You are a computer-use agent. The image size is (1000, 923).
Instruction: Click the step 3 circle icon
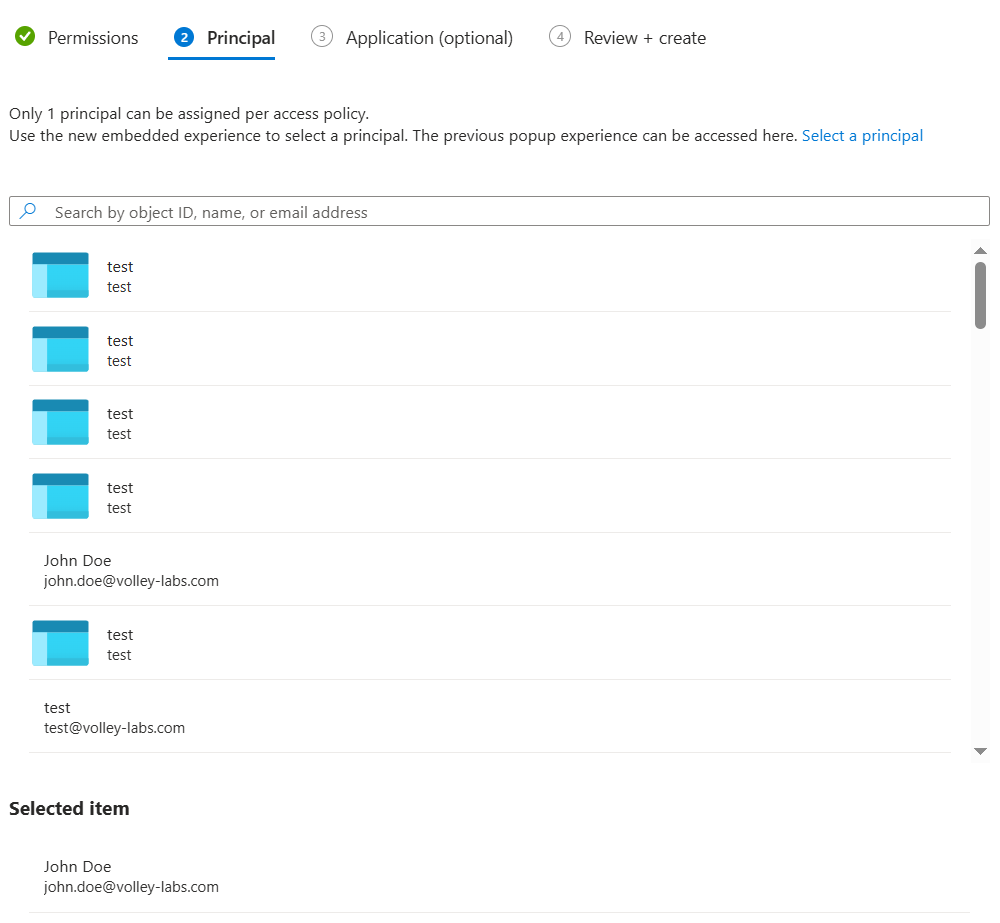(x=322, y=37)
